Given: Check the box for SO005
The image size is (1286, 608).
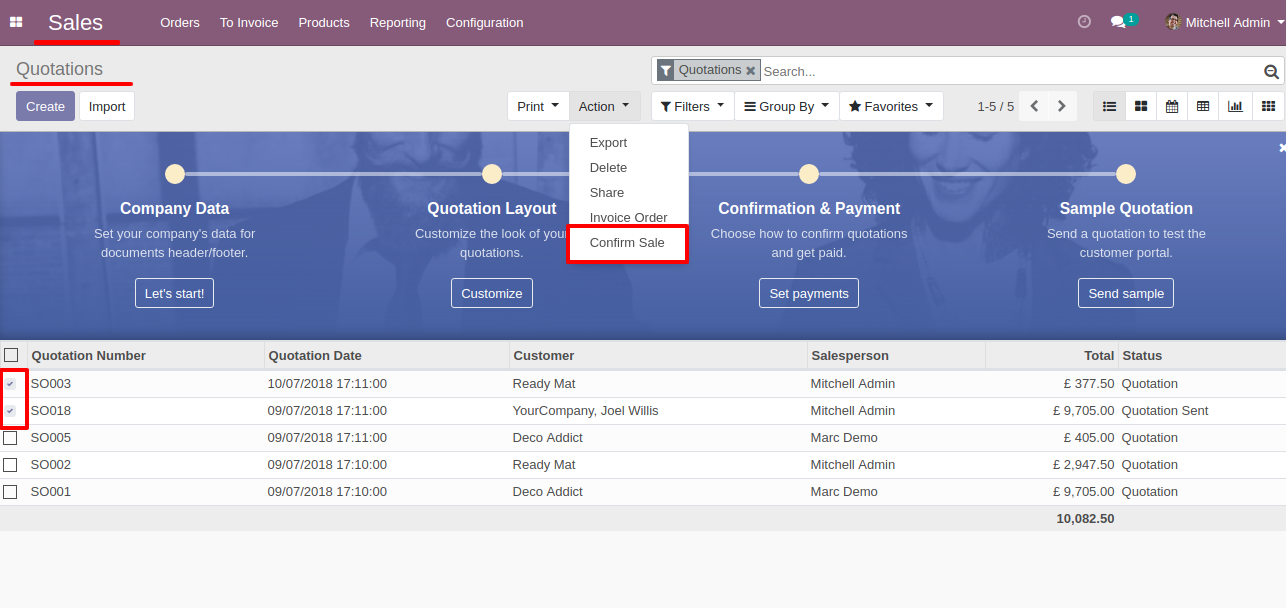Looking at the screenshot, I should pos(10,438).
